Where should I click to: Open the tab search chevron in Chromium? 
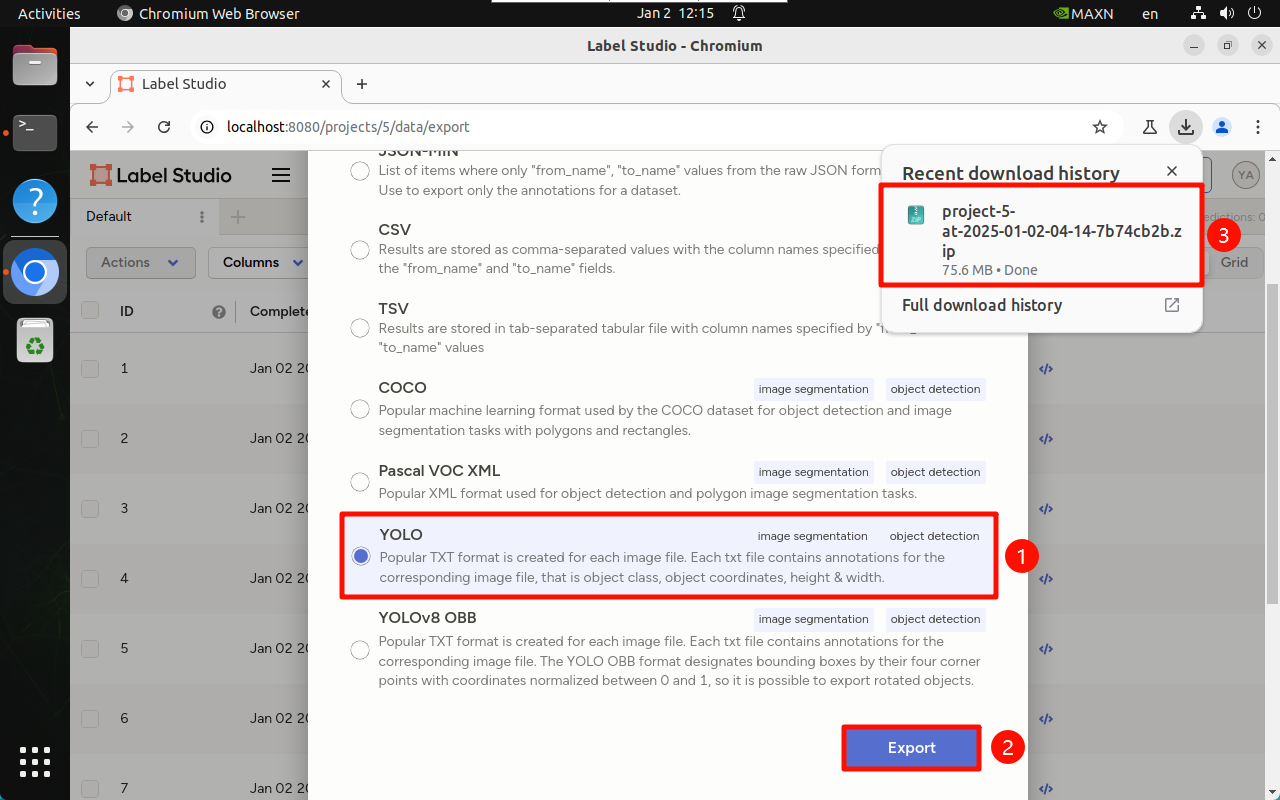click(x=90, y=84)
